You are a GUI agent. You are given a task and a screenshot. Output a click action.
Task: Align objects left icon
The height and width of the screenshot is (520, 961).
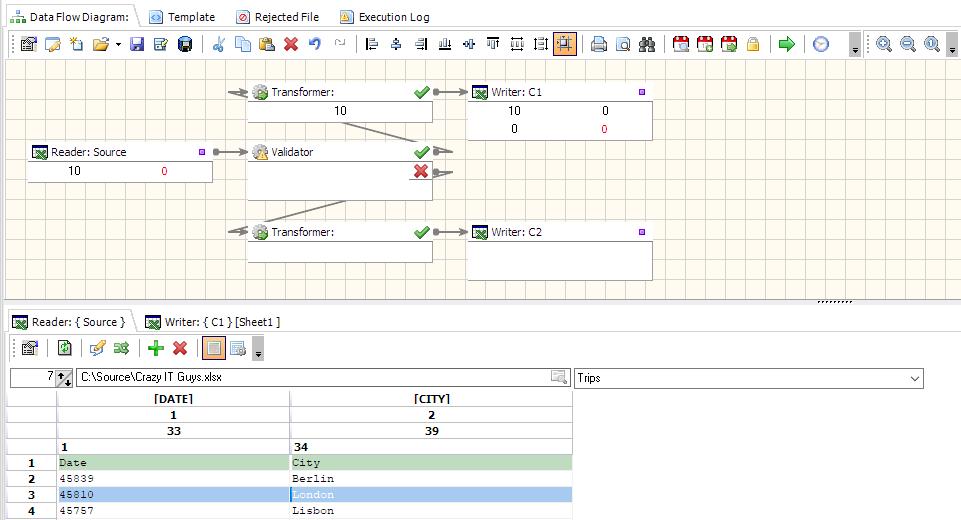pos(372,44)
